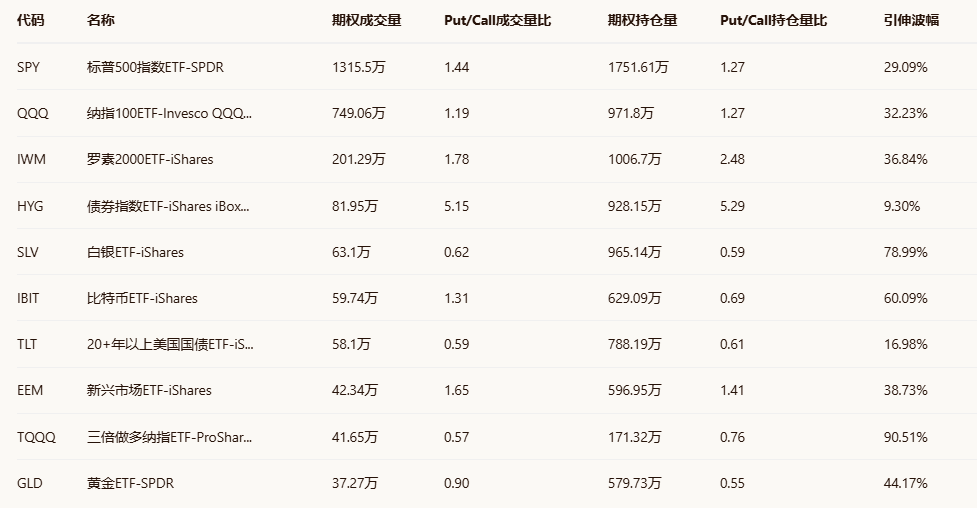Click the 代码 column header

click(31, 20)
